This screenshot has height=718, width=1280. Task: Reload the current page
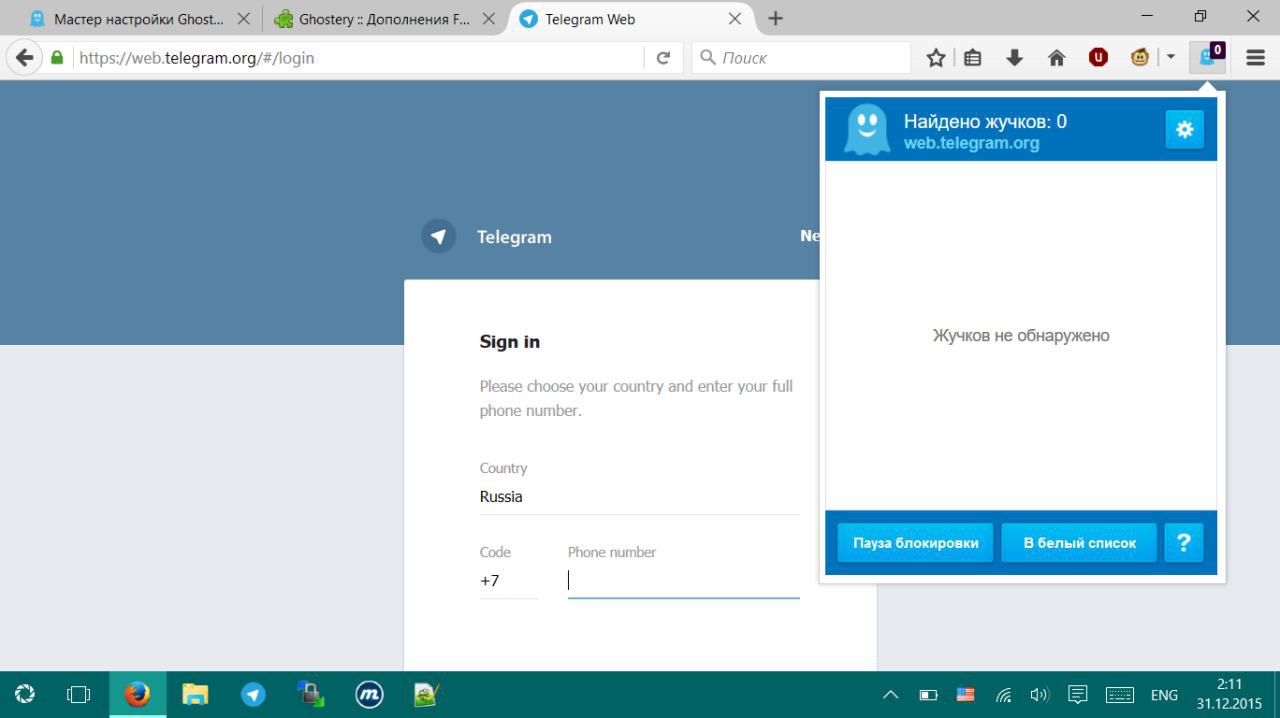tap(663, 58)
